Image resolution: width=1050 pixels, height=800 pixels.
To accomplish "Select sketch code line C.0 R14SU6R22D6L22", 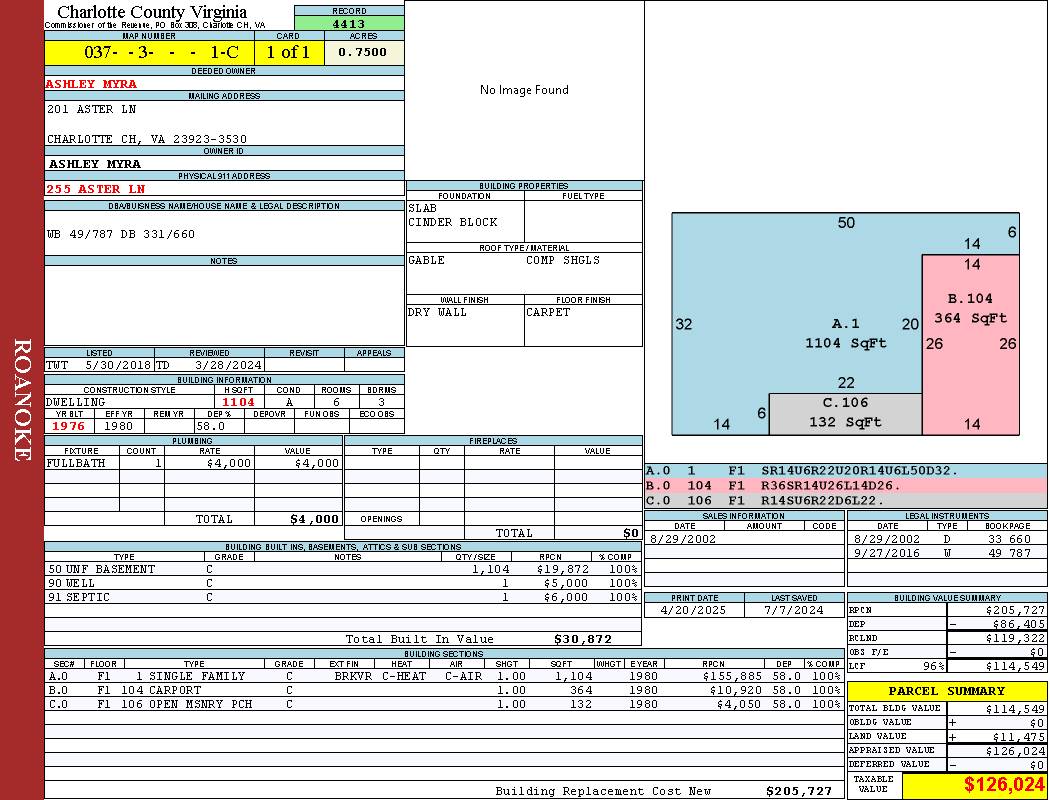I will [846, 501].
